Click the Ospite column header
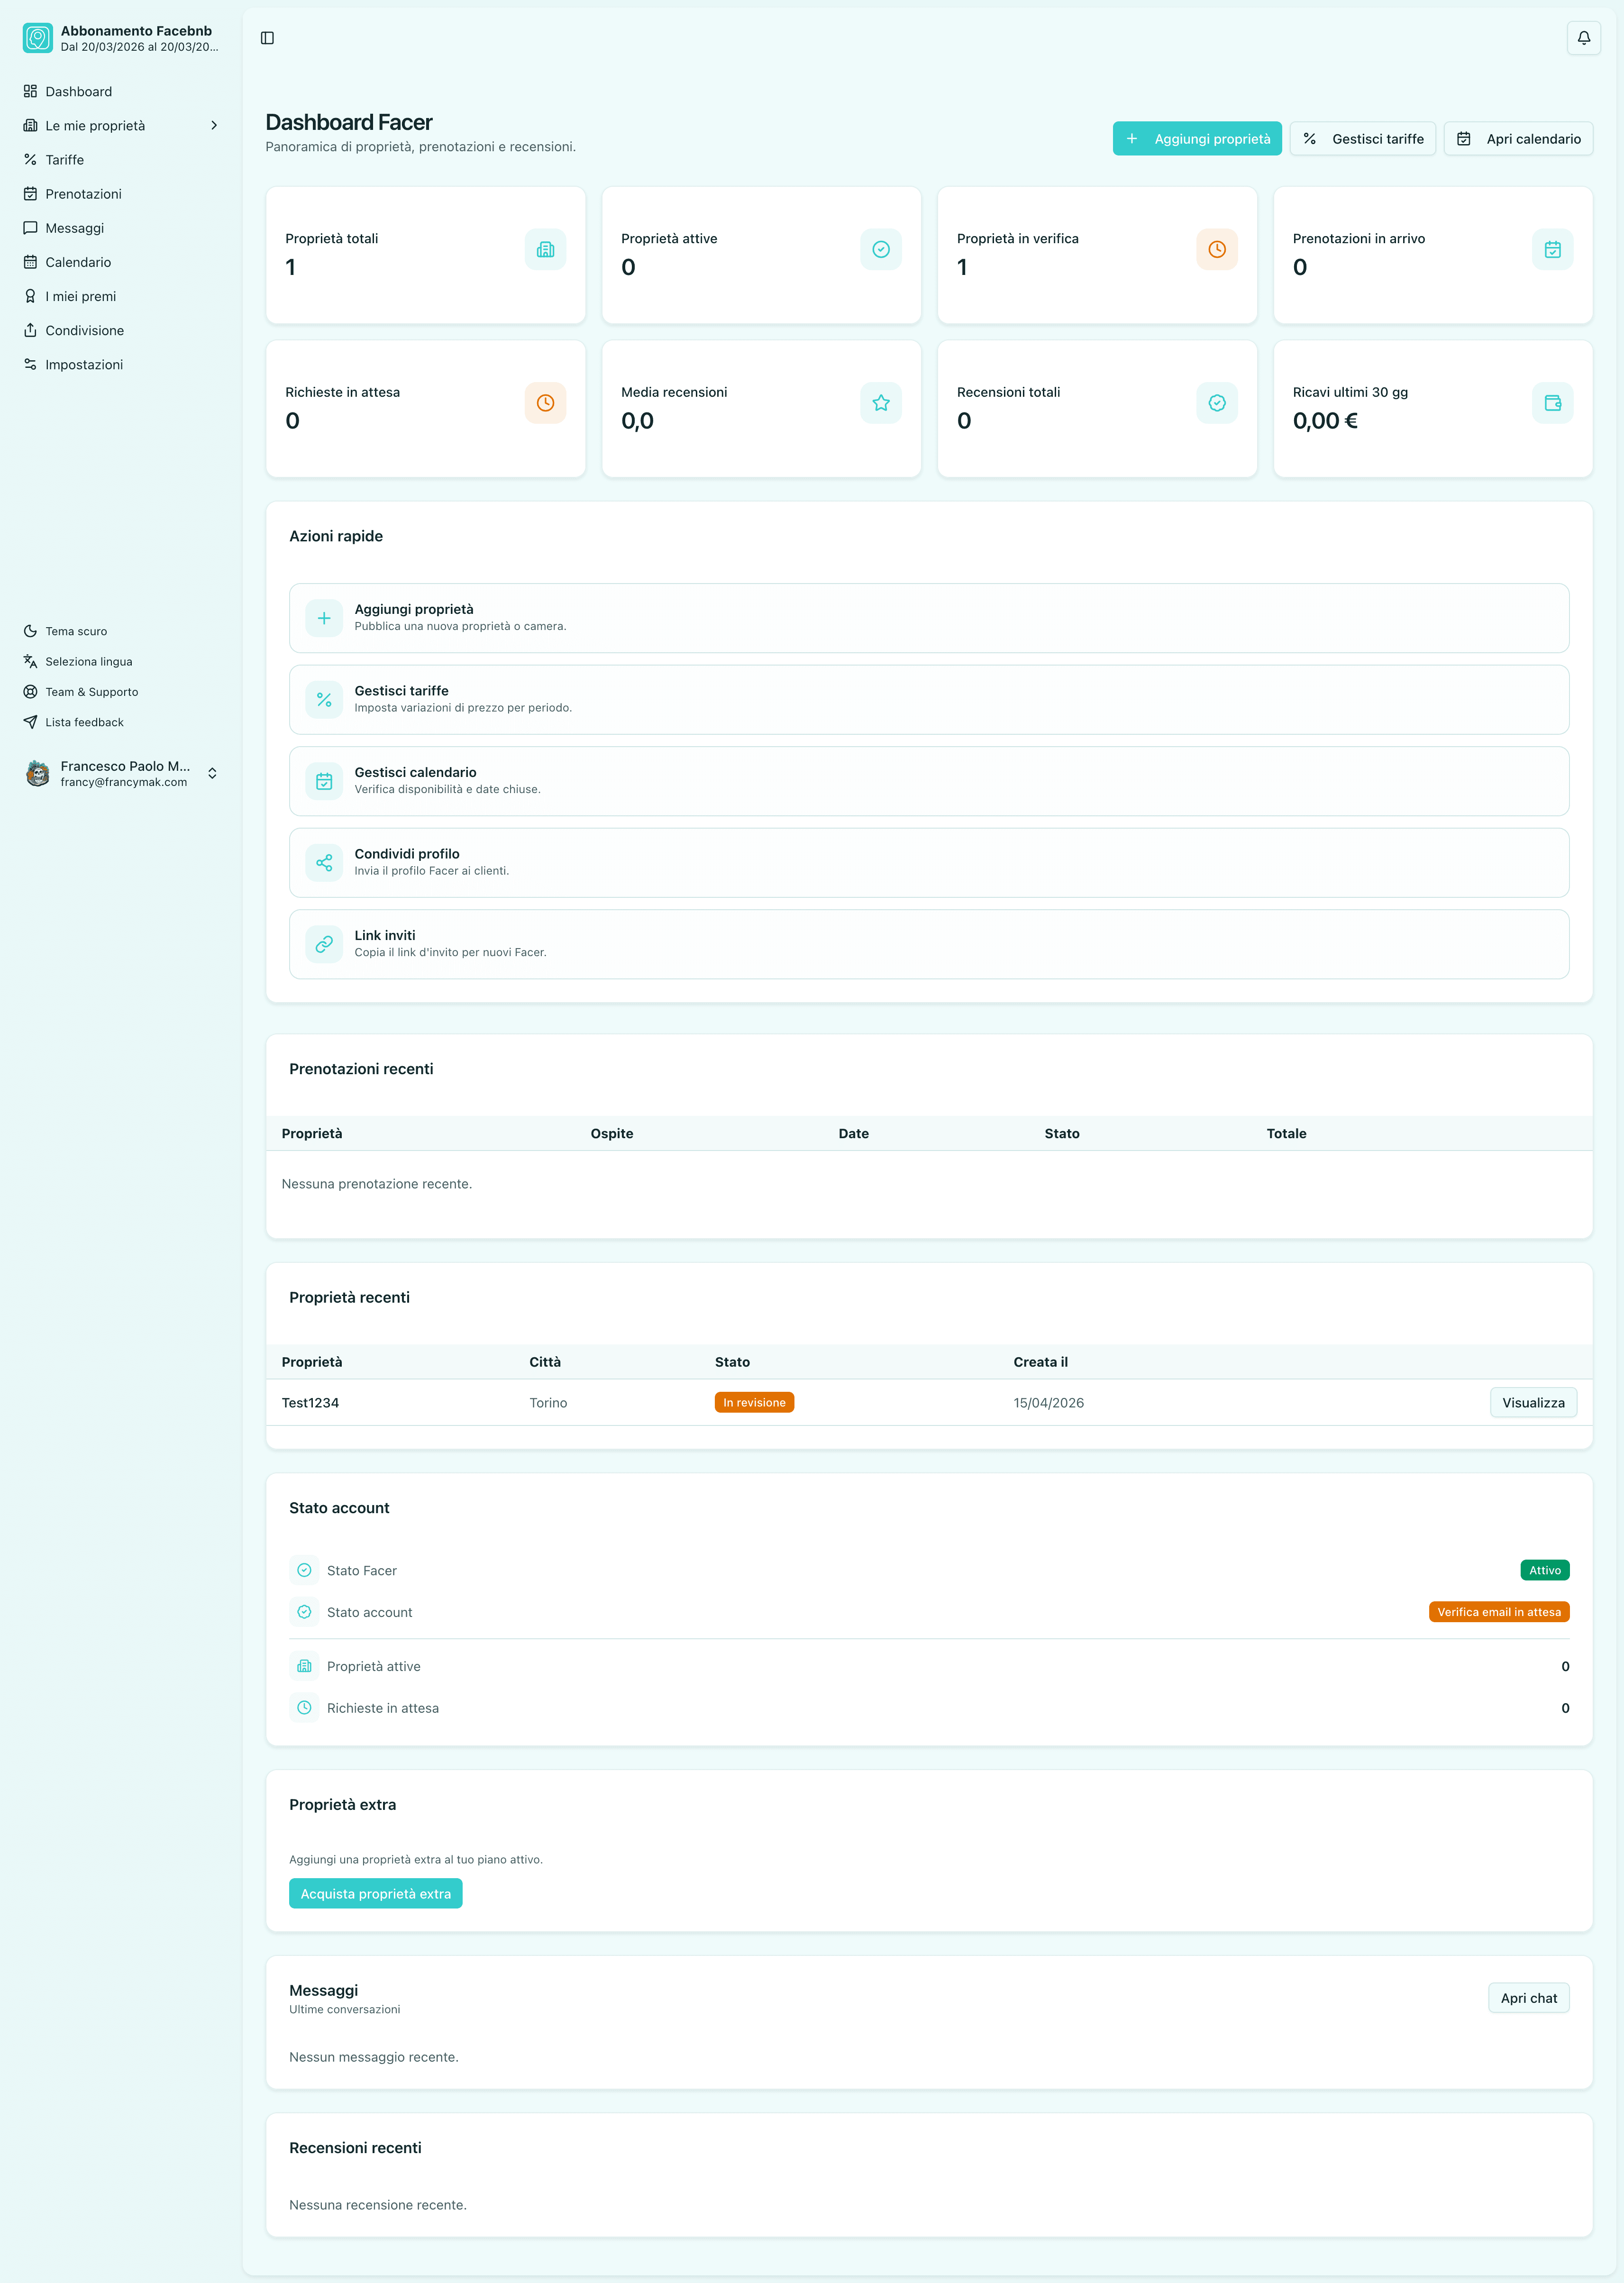This screenshot has width=1624, height=2283. pyautogui.click(x=611, y=1134)
